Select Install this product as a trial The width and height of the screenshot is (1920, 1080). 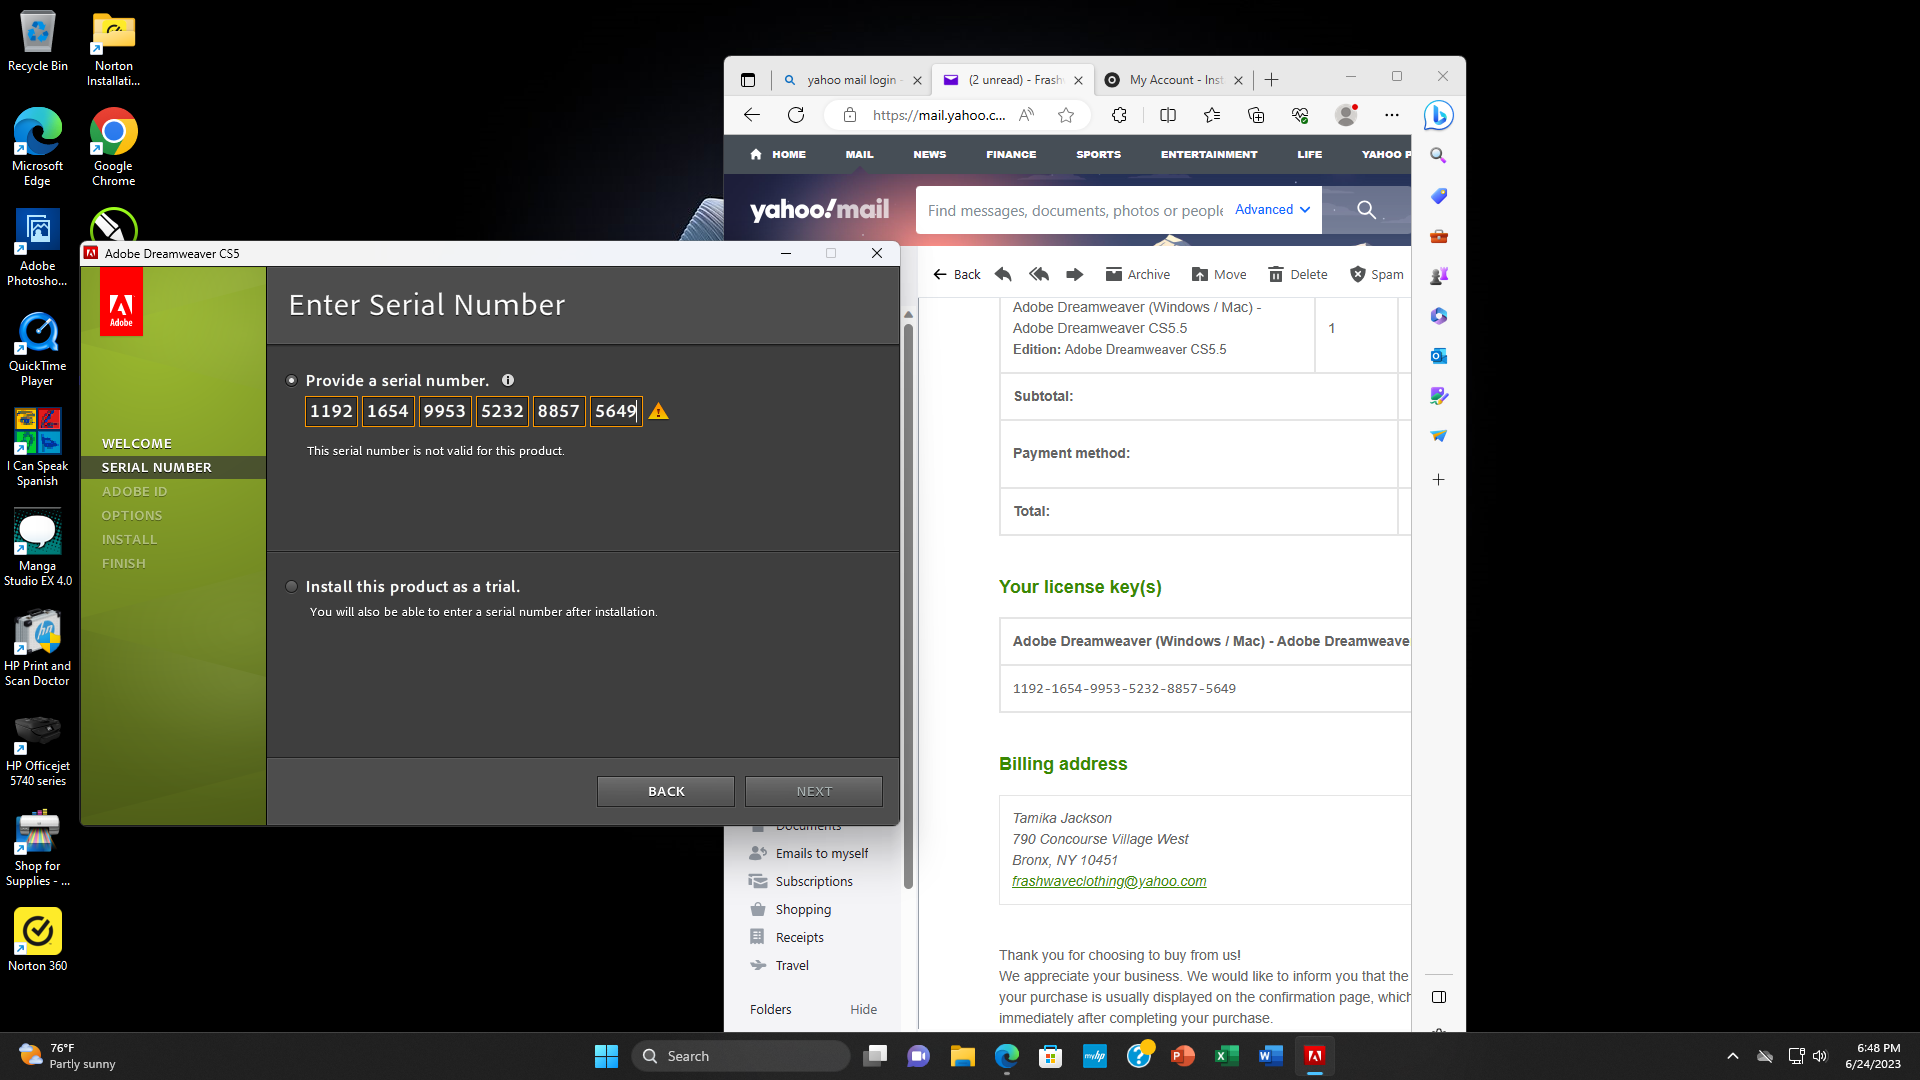click(x=292, y=587)
